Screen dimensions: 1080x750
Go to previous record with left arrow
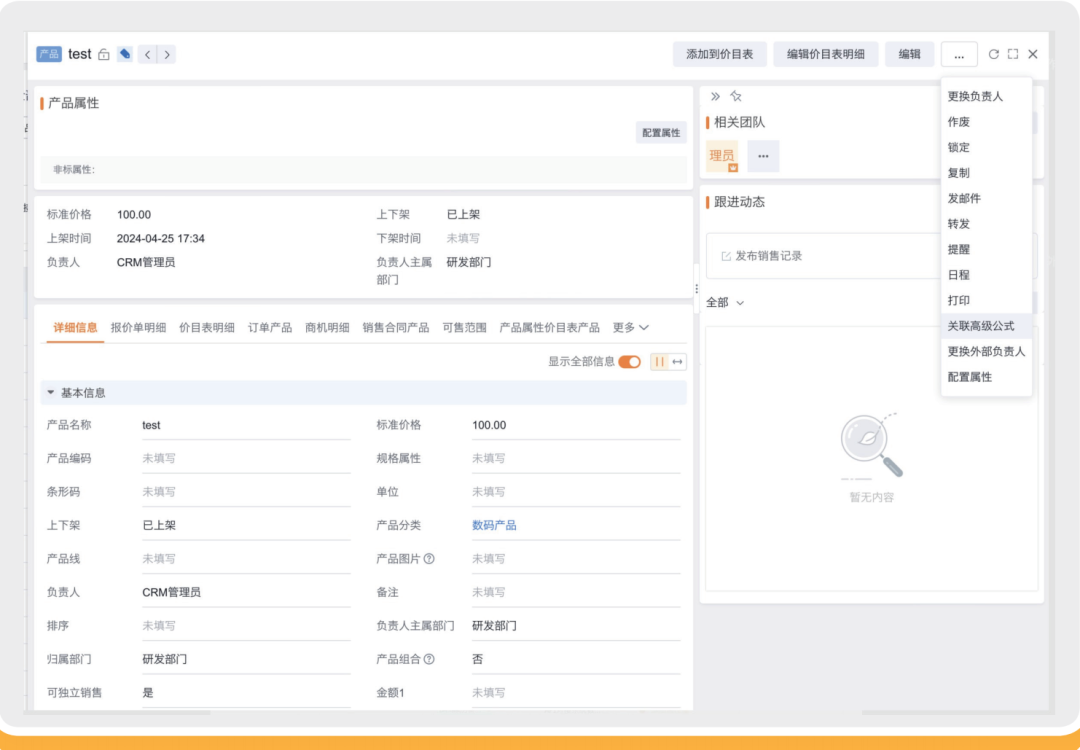click(x=147, y=54)
